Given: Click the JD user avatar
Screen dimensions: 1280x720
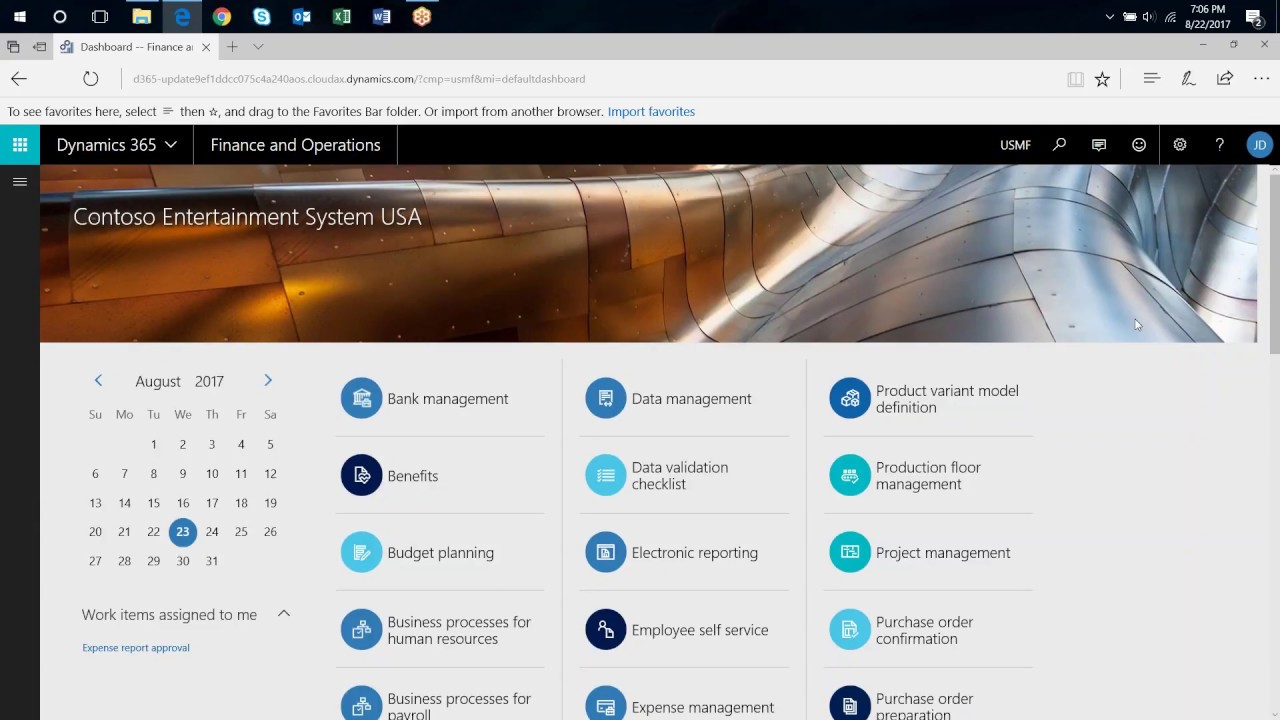Looking at the screenshot, I should (1259, 145).
